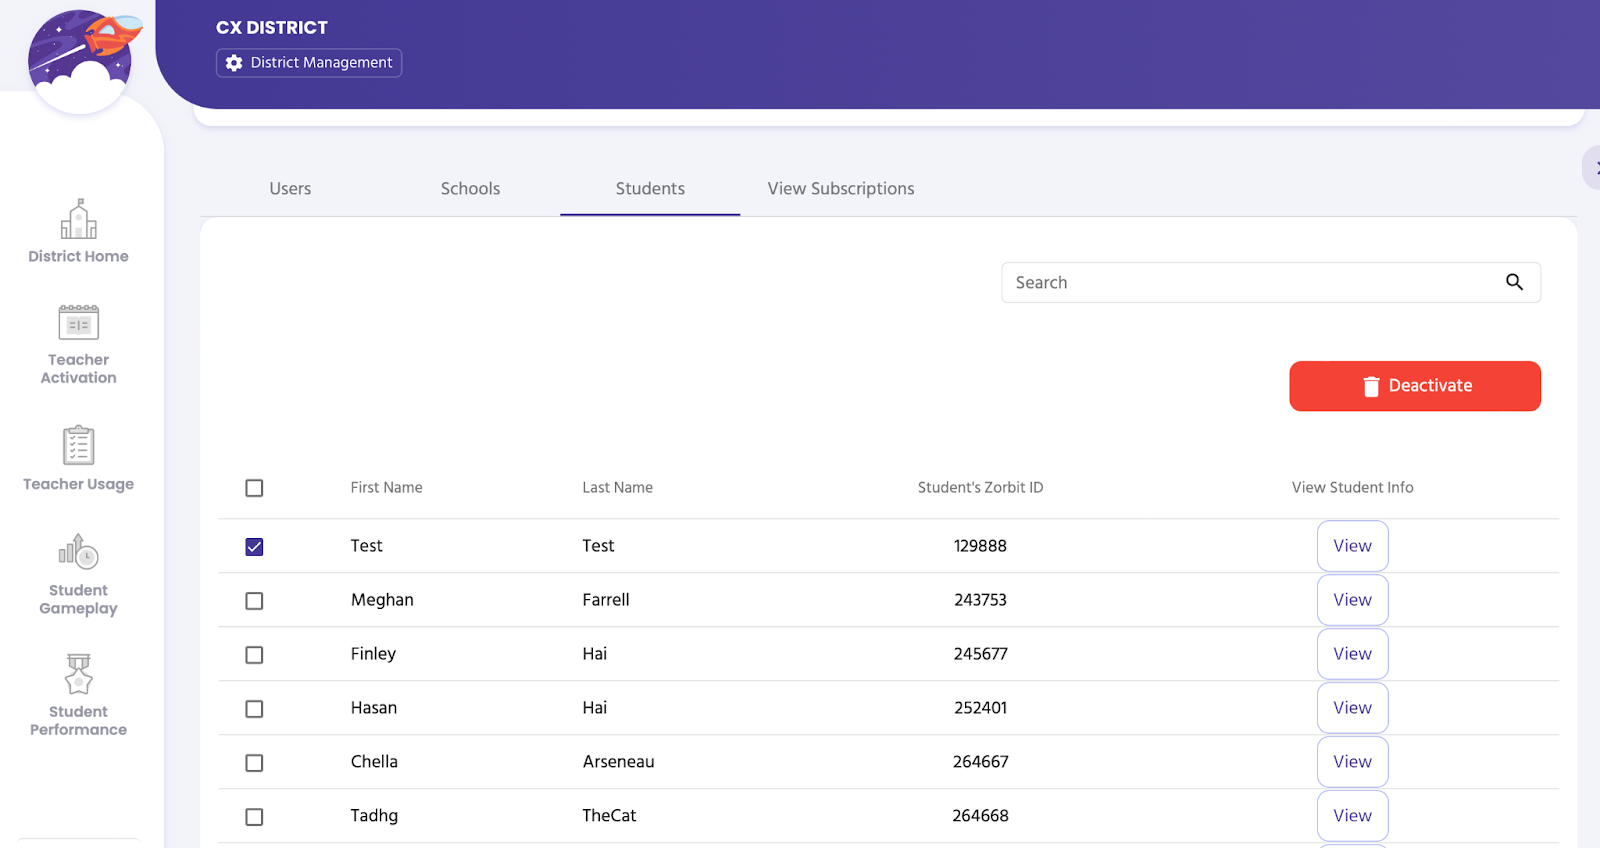
Task: Select the Students tab
Action: coord(650,188)
